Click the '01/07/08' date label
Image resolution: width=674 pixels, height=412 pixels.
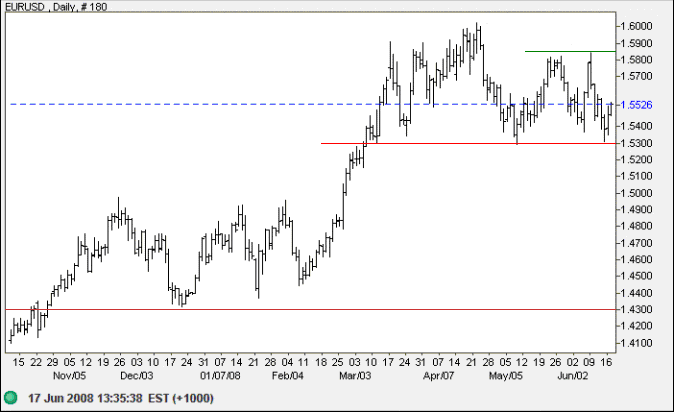tap(220, 376)
